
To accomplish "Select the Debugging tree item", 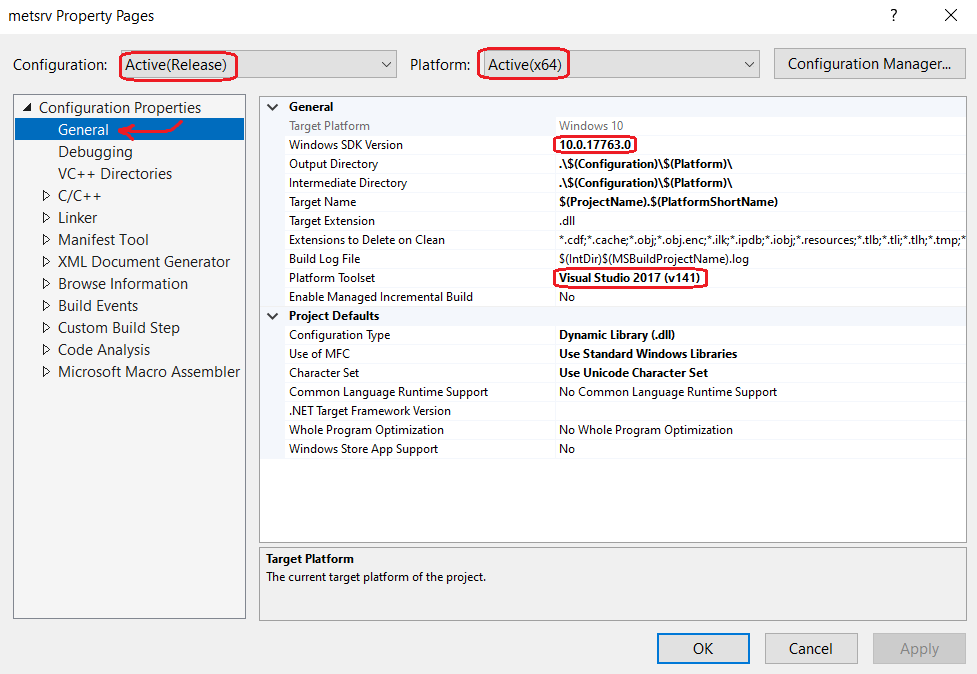I will pos(95,152).
